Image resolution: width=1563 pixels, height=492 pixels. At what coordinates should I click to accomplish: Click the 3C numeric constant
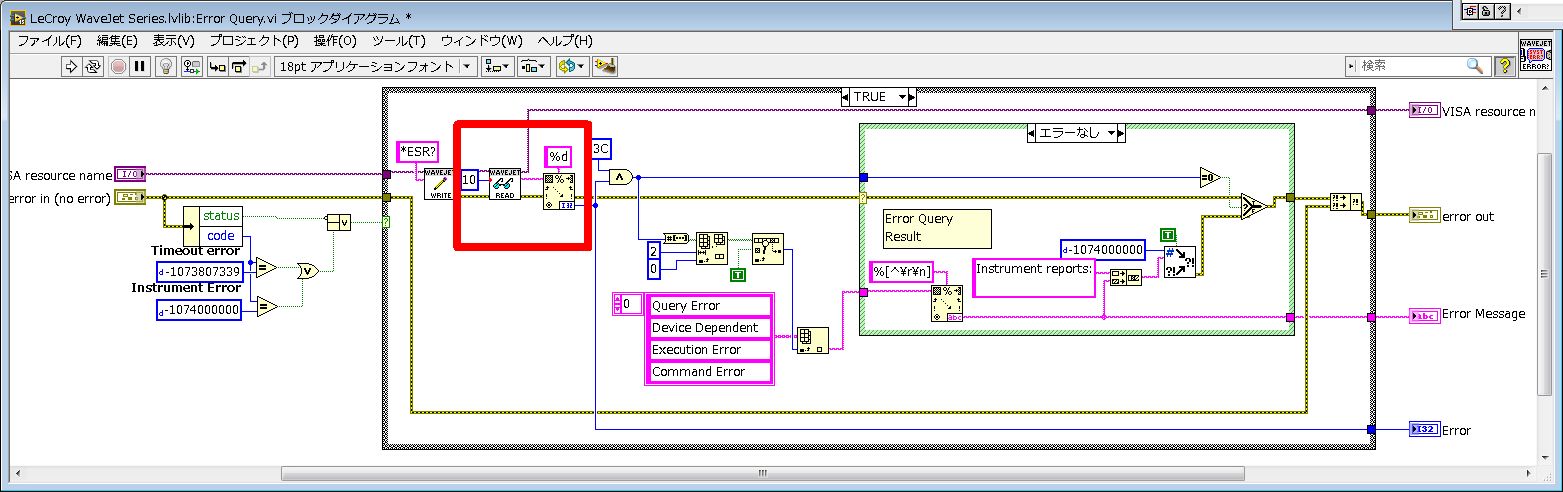pyautogui.click(x=601, y=149)
